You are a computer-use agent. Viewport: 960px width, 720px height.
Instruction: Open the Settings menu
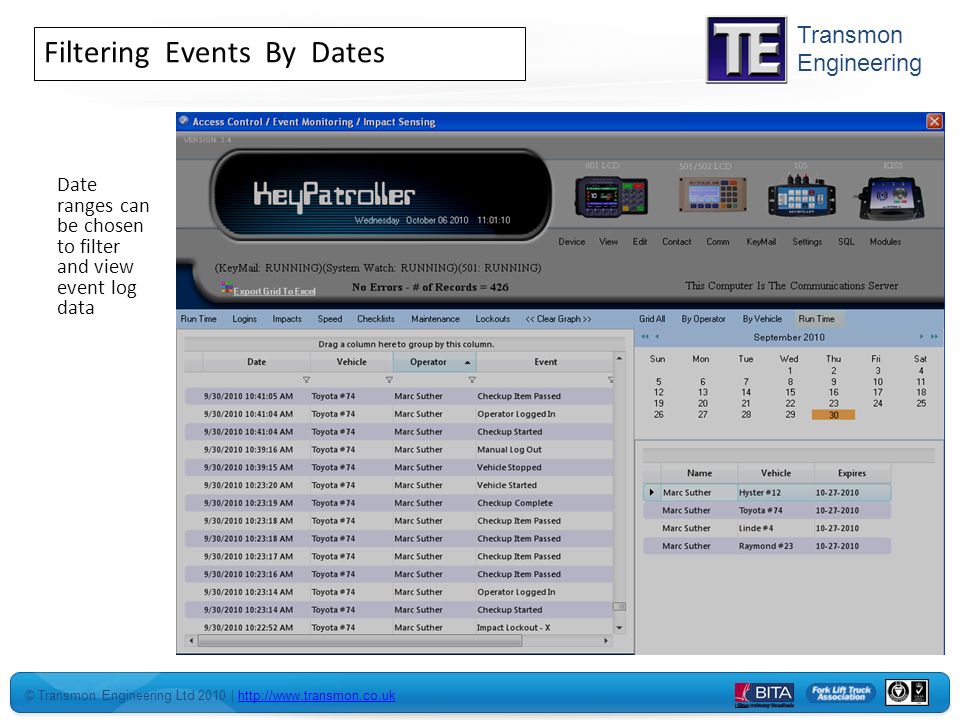pos(807,242)
